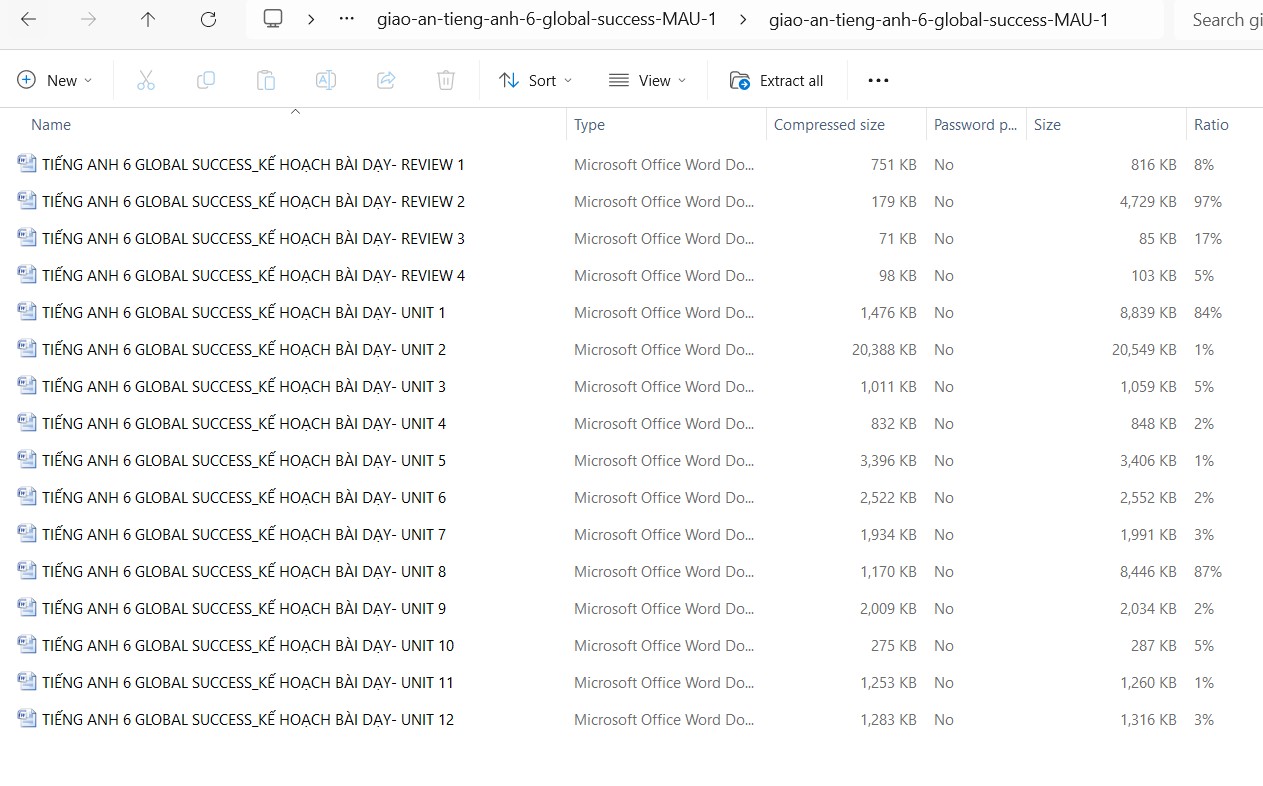Click compressed size 20,388 KB
The height and width of the screenshot is (786, 1263).
click(x=884, y=349)
